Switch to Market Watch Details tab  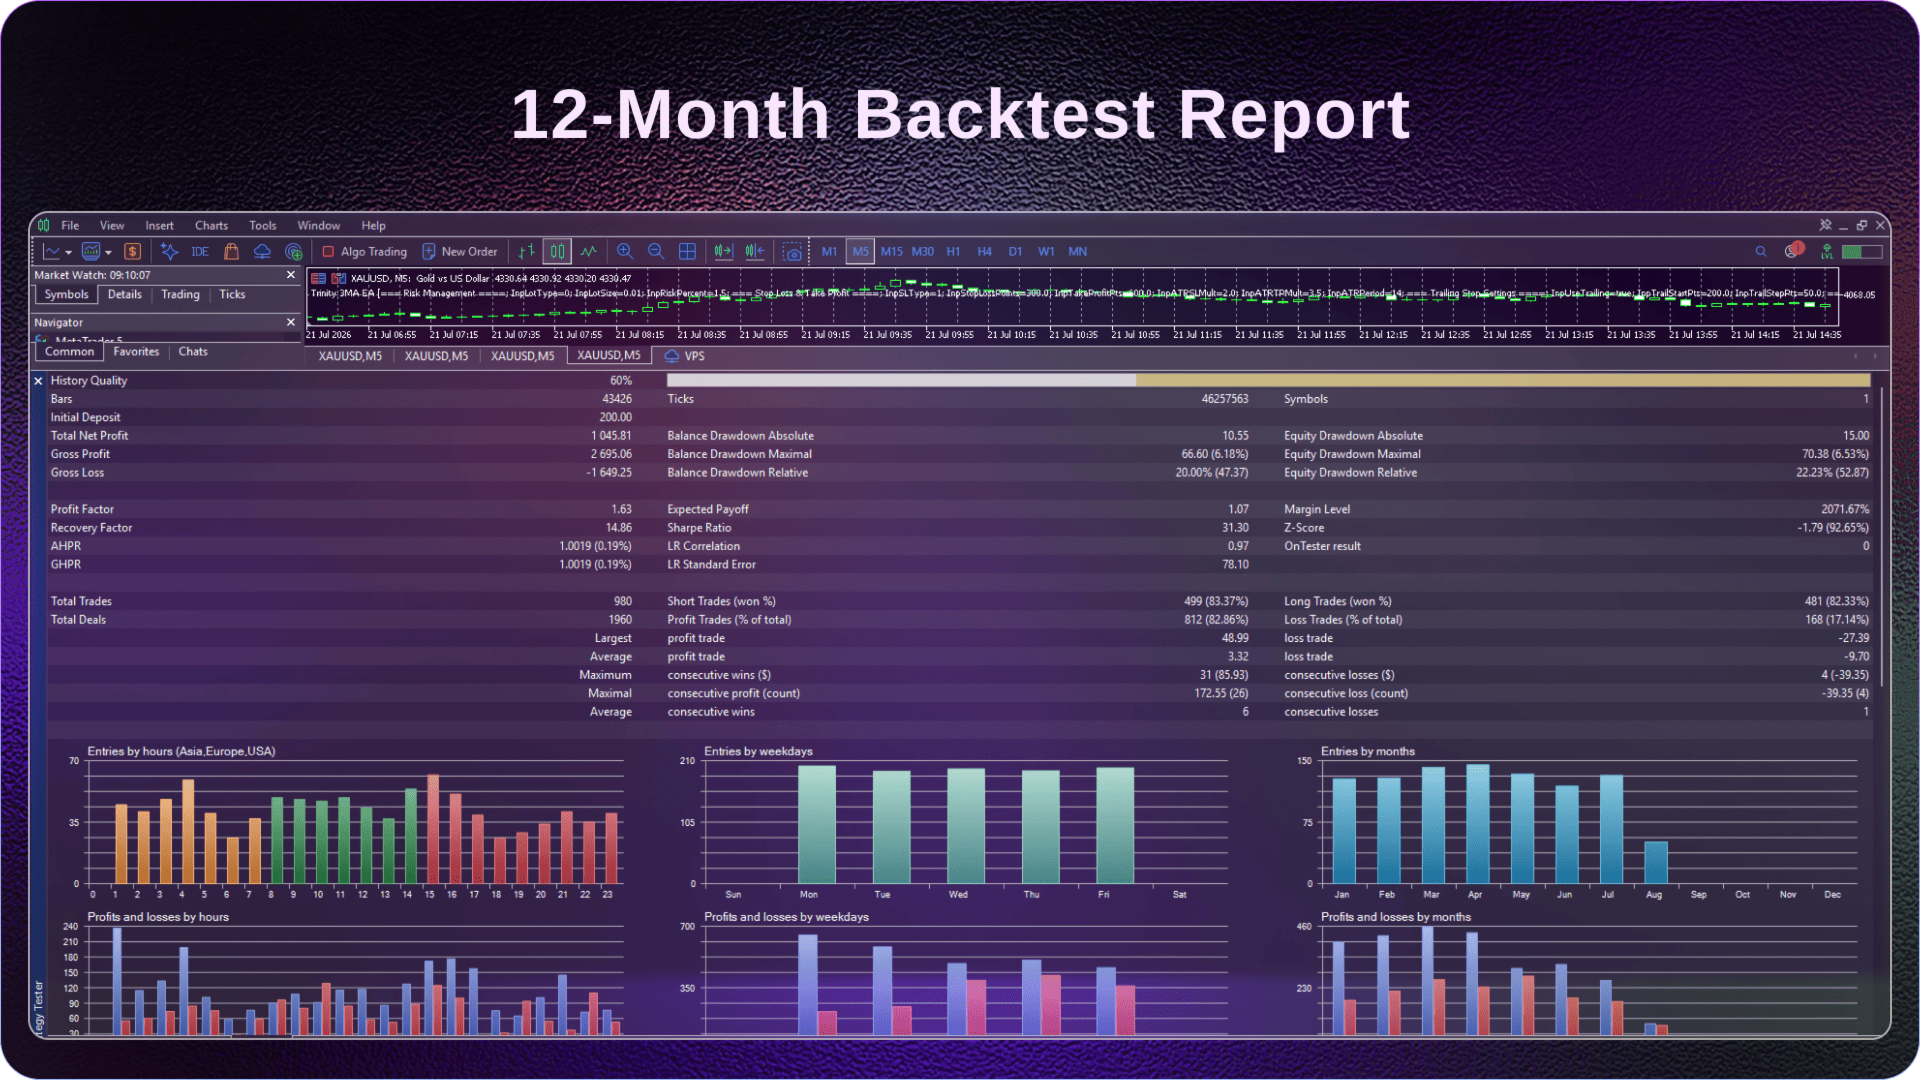[125, 295]
